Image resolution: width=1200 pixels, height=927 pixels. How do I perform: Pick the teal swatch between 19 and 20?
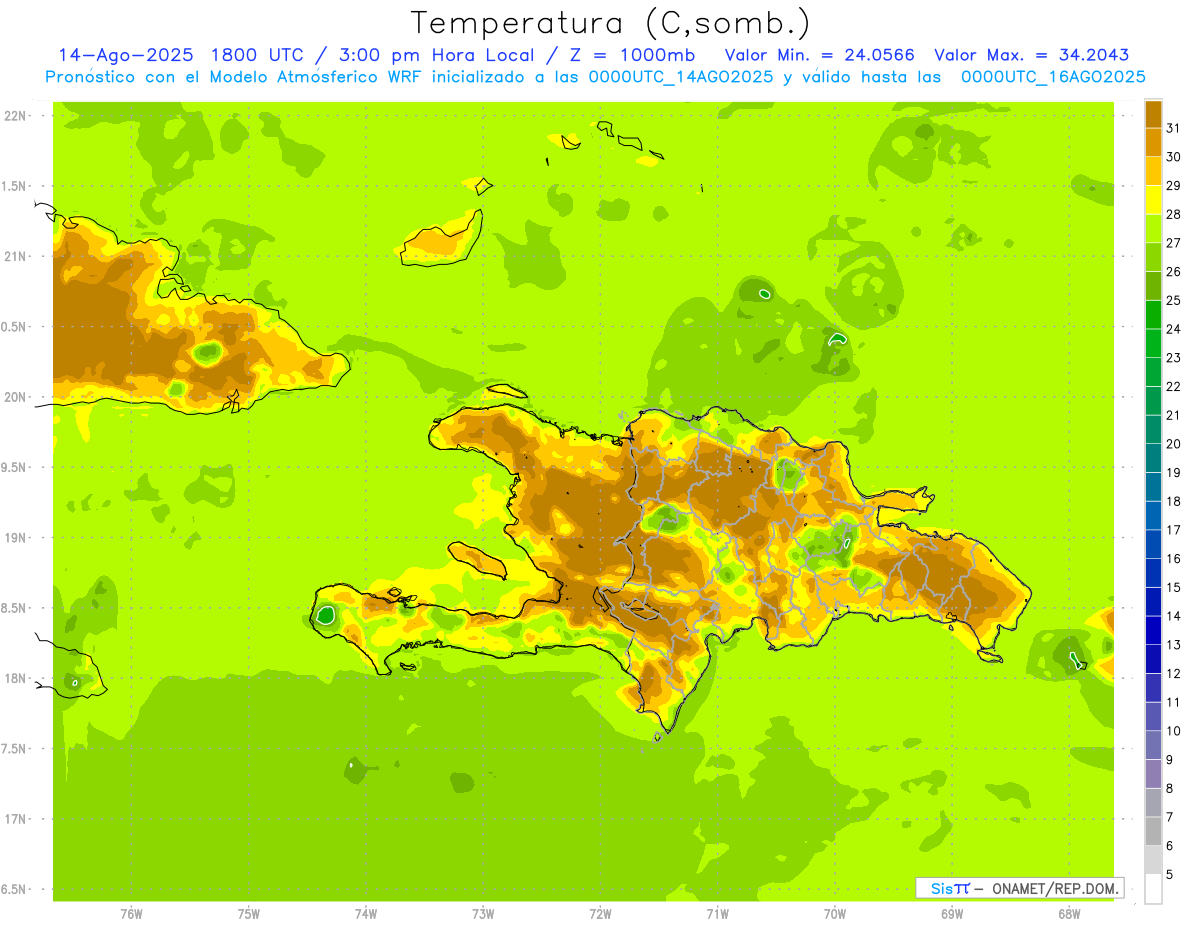click(x=1153, y=458)
